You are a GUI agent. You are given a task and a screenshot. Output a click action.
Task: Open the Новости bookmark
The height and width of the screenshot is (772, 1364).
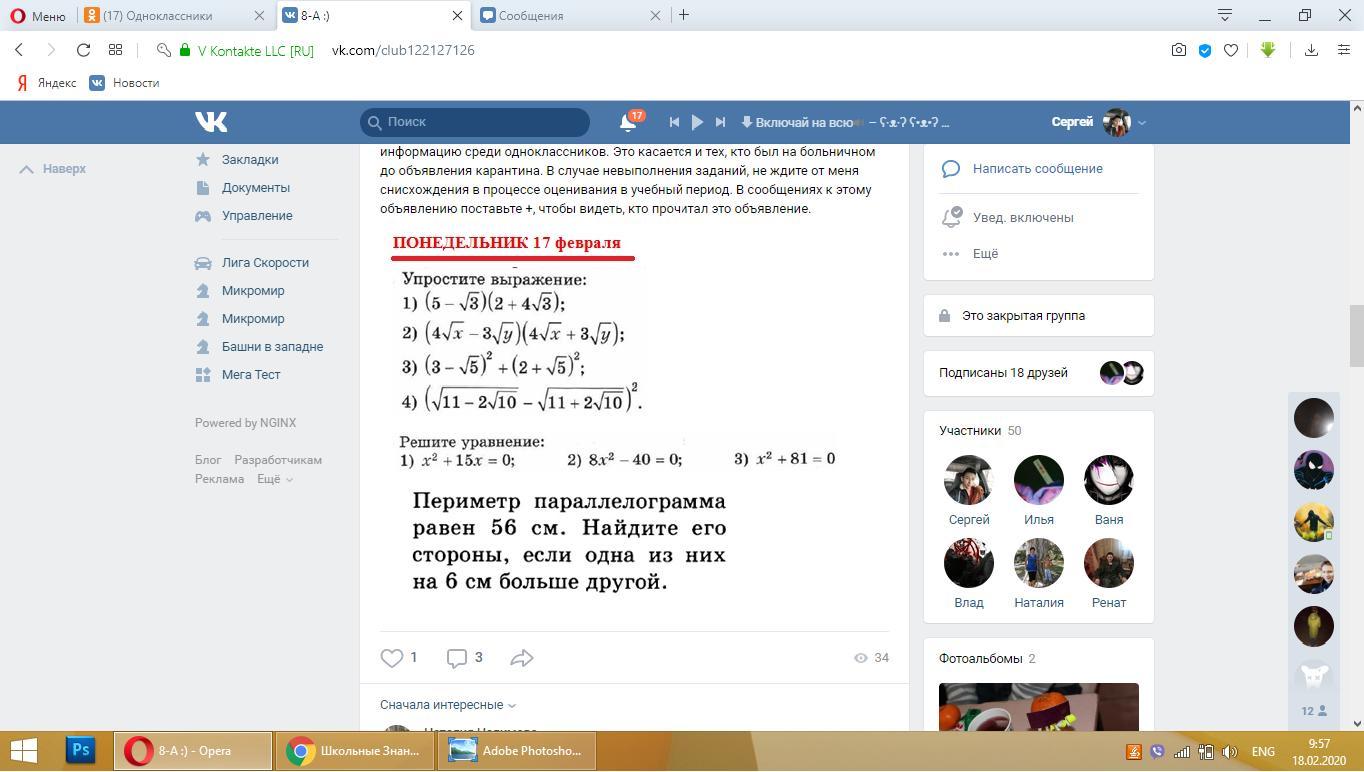[x=124, y=83]
